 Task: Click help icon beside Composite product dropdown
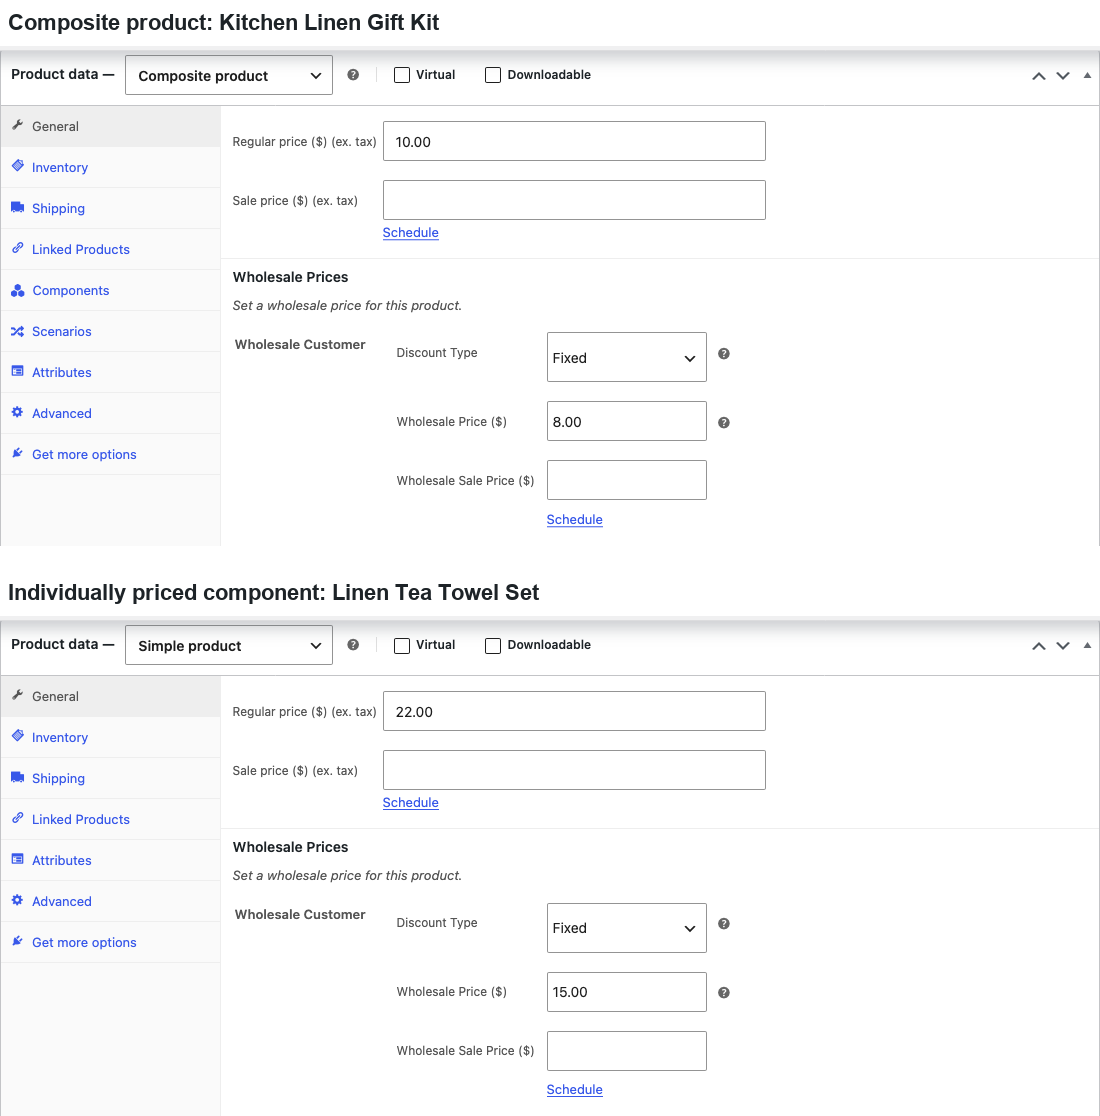click(x=353, y=75)
